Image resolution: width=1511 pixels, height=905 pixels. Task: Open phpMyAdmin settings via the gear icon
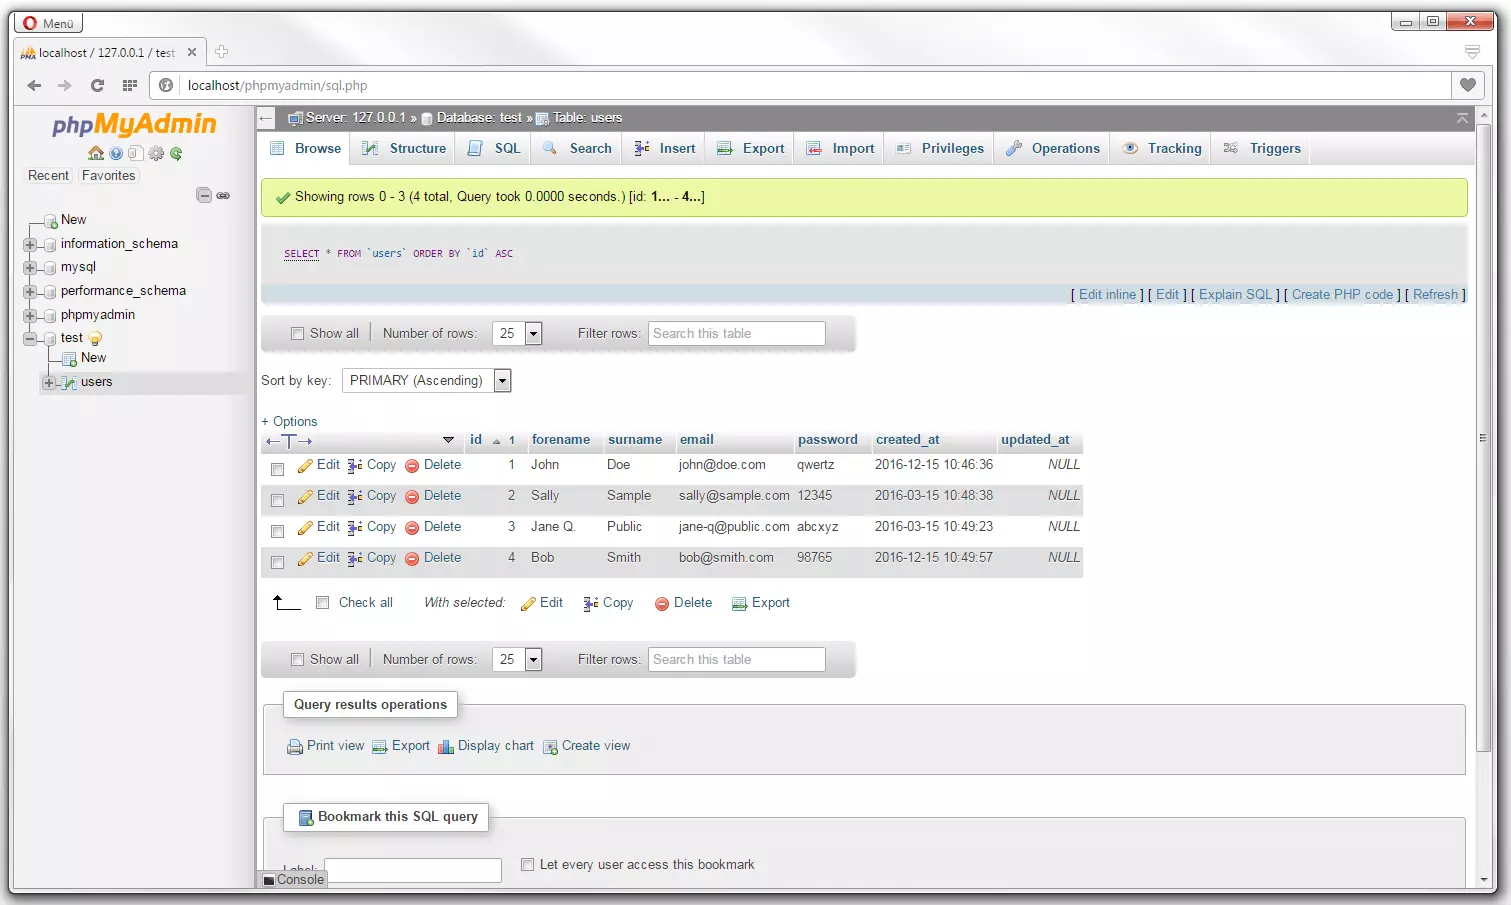[x=156, y=153]
